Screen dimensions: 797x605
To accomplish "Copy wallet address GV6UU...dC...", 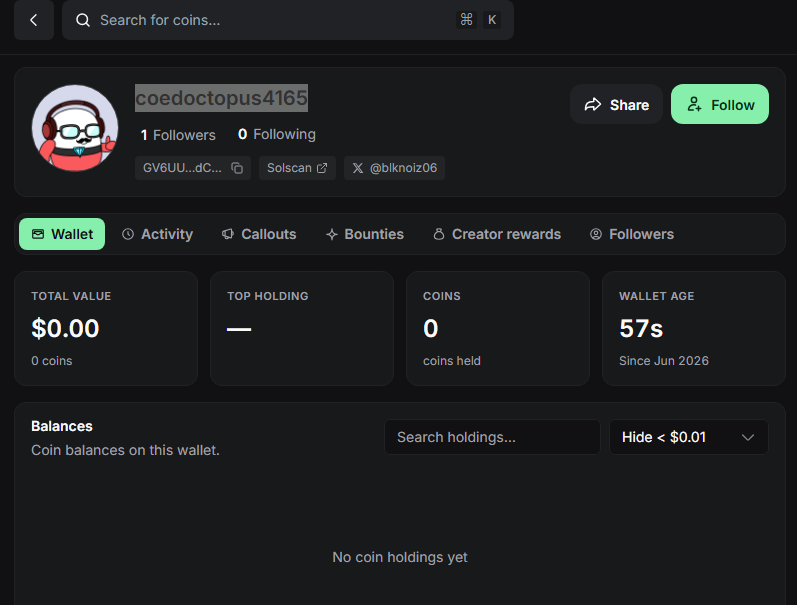I will coord(237,168).
